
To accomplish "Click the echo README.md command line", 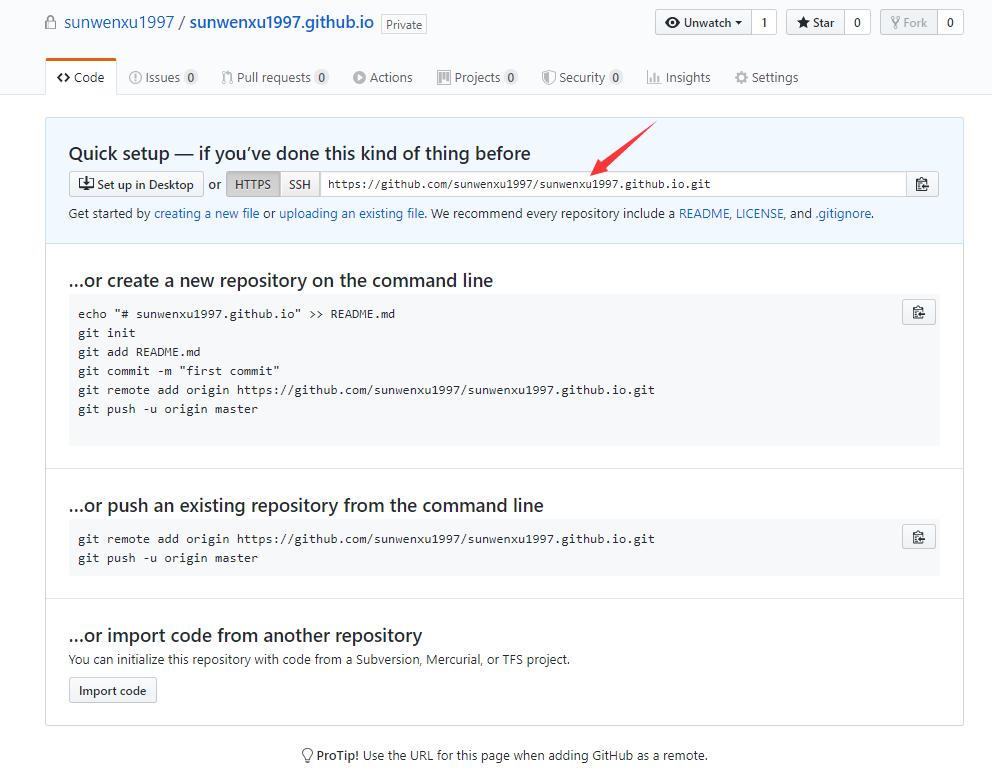I will pyautogui.click(x=237, y=314).
